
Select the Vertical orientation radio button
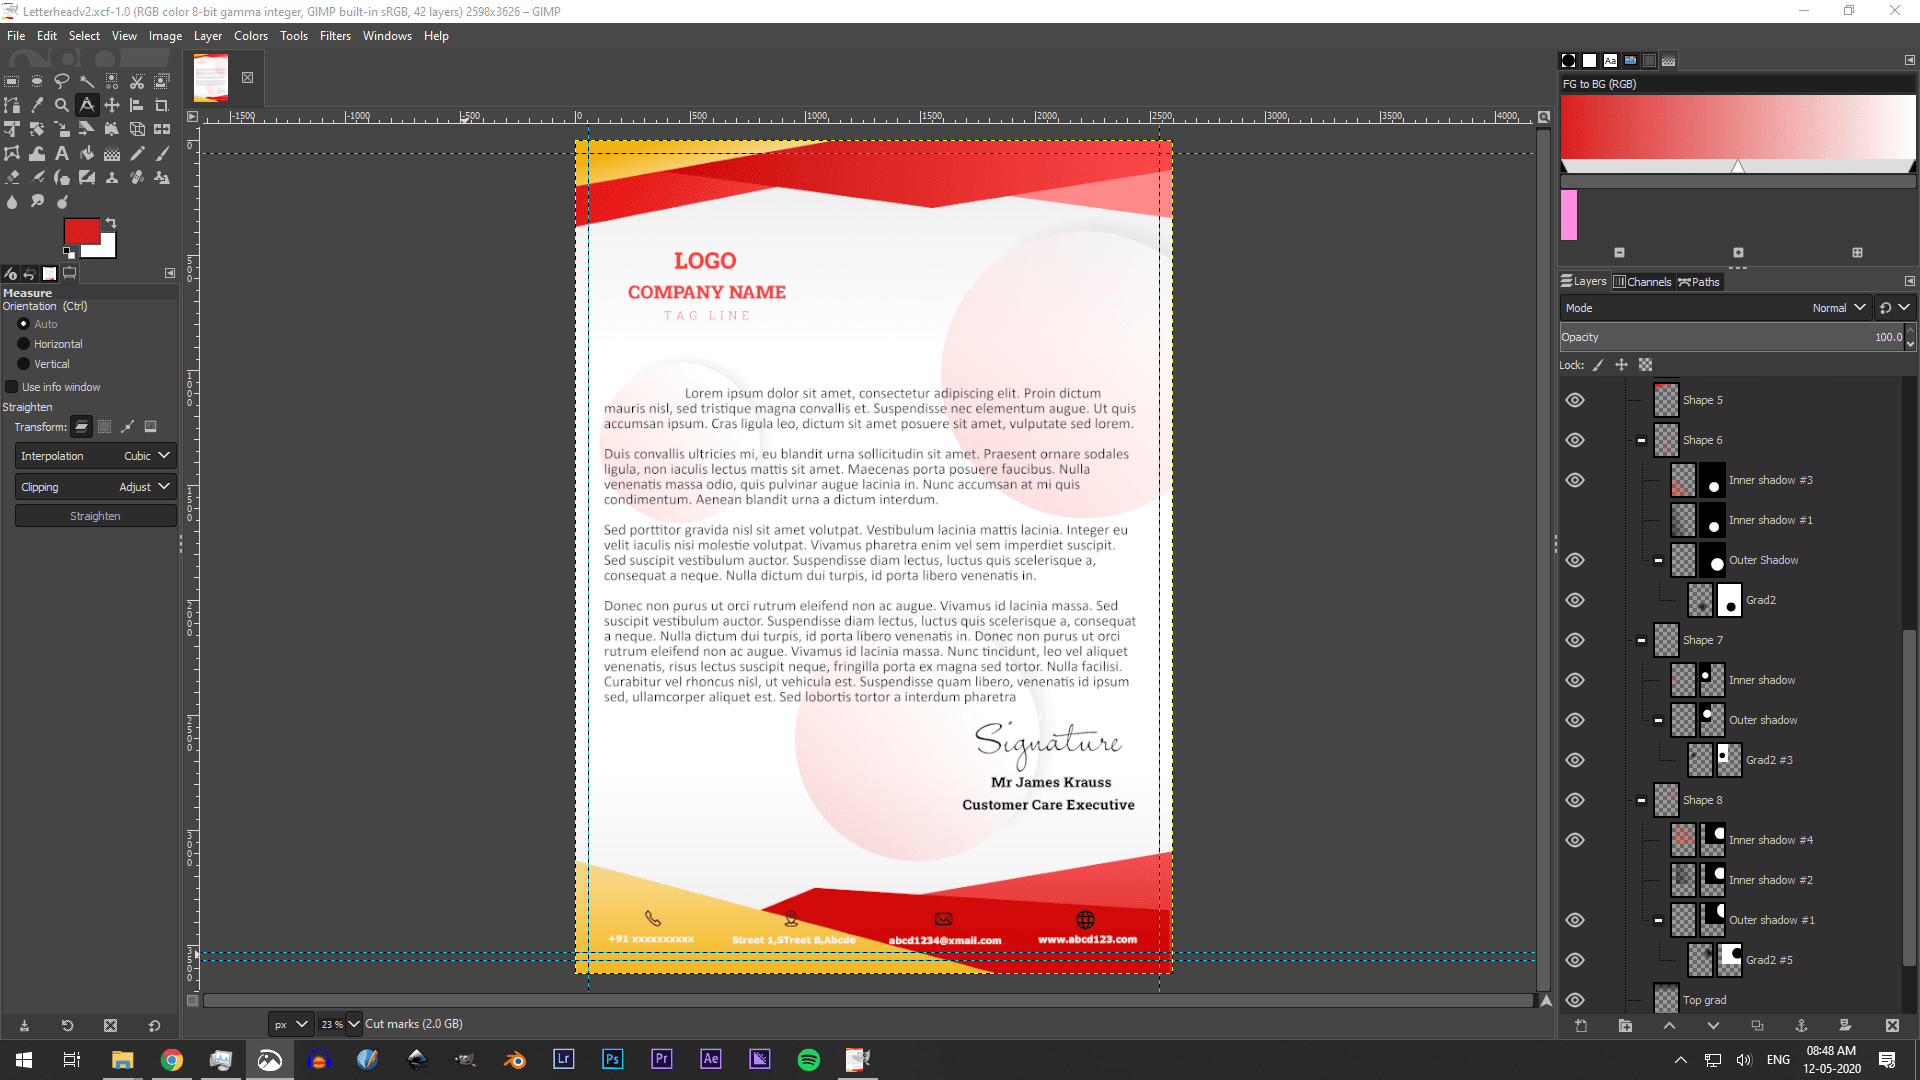[22, 363]
